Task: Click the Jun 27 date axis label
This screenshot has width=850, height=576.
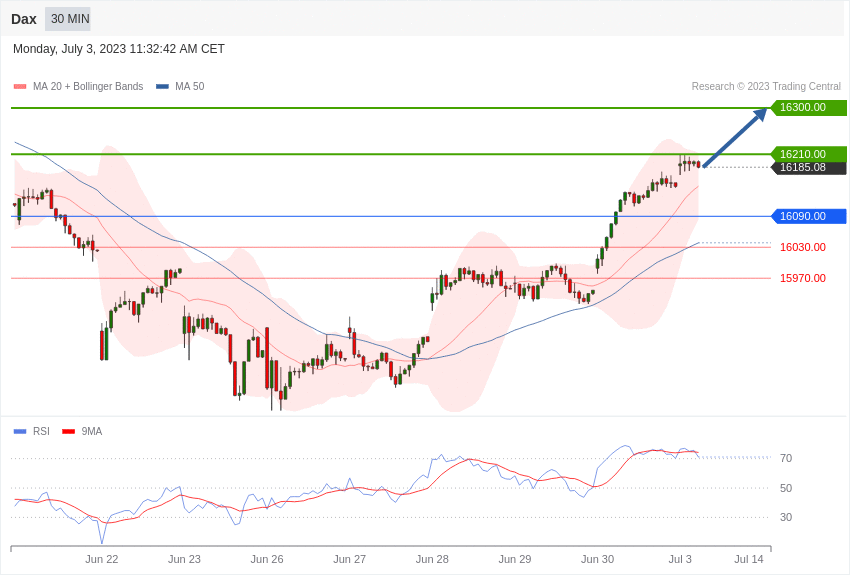Action: pos(350,559)
